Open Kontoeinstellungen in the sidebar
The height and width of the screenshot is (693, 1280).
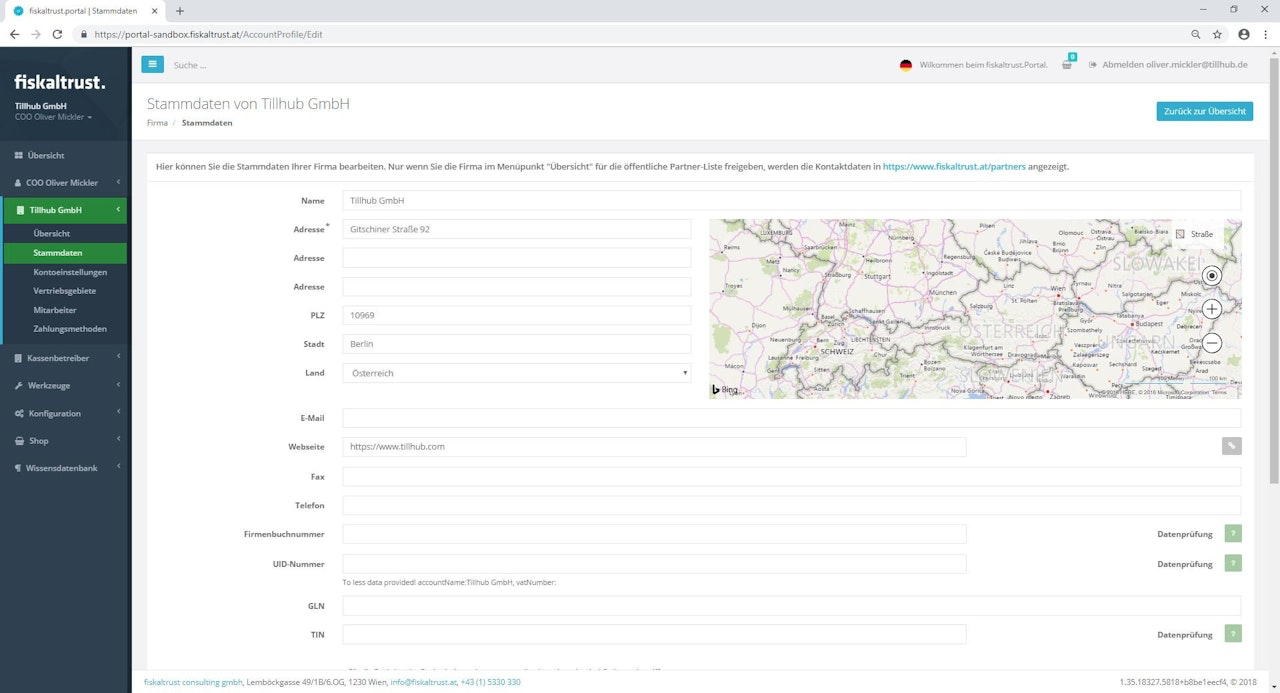tap(70, 272)
